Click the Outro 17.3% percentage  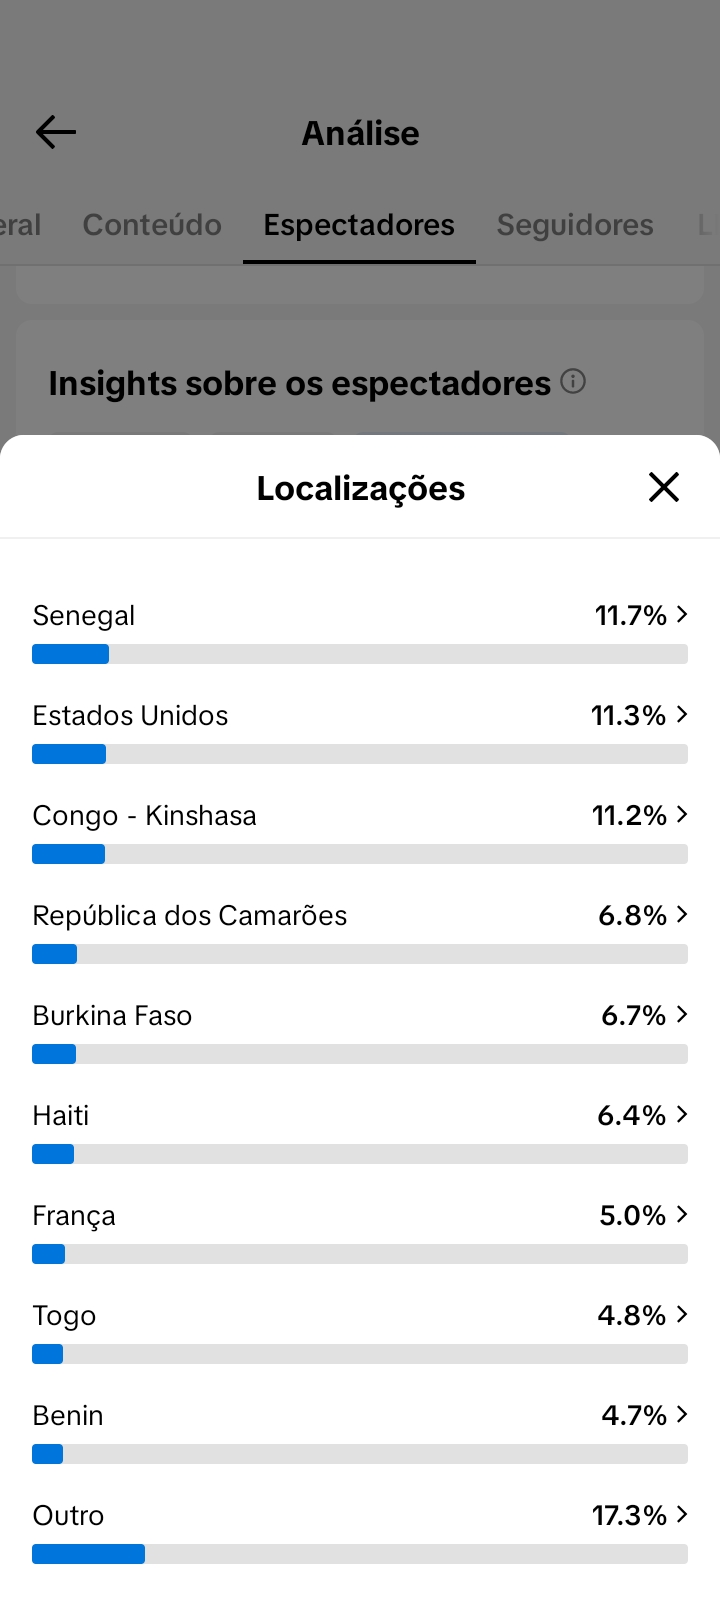tap(629, 1515)
